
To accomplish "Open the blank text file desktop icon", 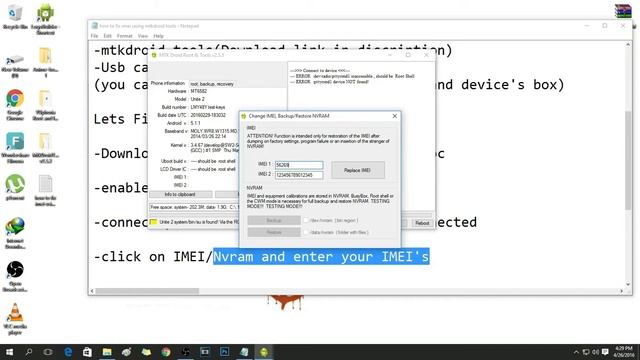I will click(45, 190).
